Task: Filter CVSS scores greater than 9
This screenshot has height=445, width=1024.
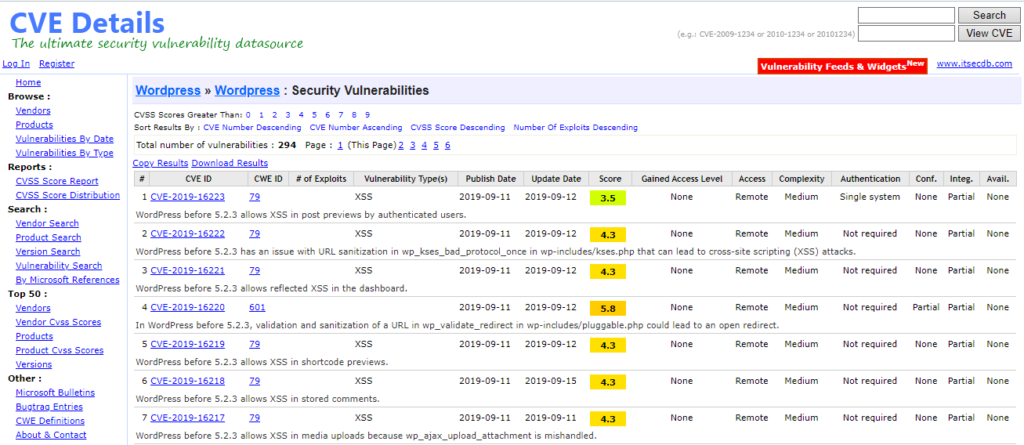Action: [x=367, y=114]
